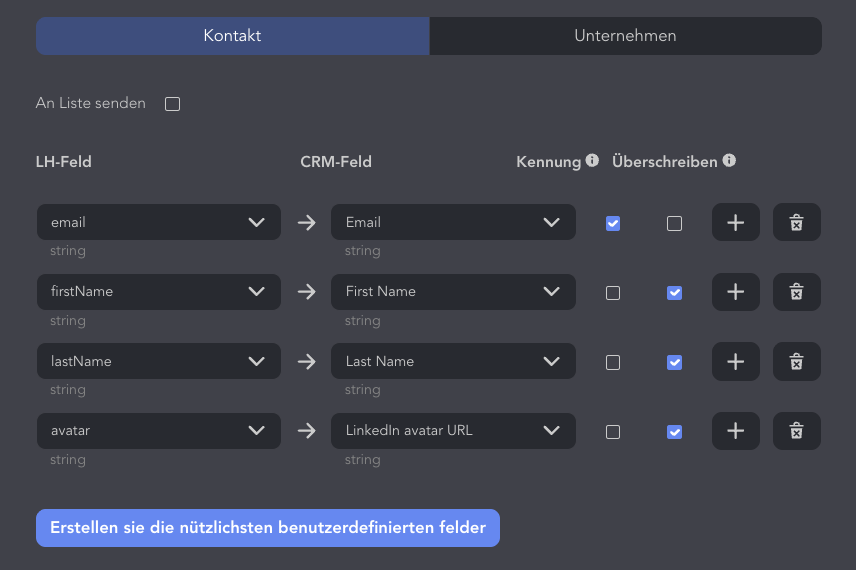The image size is (856, 570).
Task: Show info for the Kennung column
Action: tap(592, 161)
